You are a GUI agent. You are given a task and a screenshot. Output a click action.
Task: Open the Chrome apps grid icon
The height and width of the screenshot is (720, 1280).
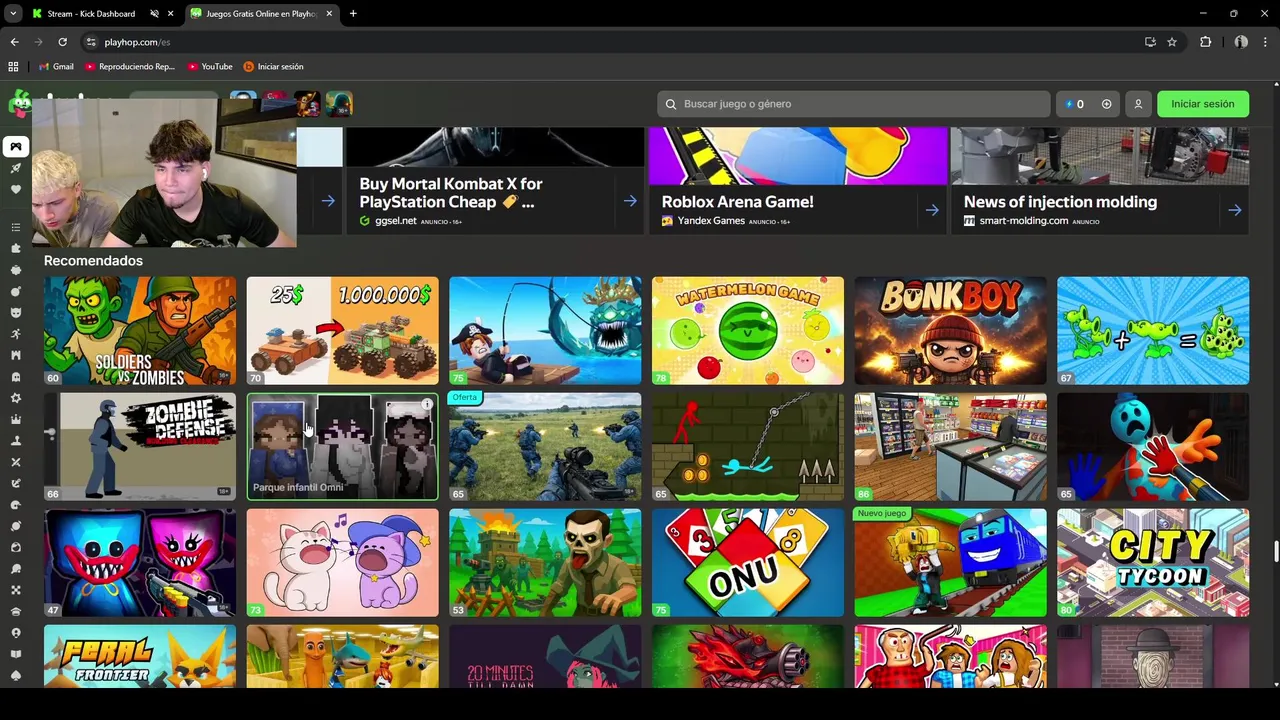click(x=13, y=66)
